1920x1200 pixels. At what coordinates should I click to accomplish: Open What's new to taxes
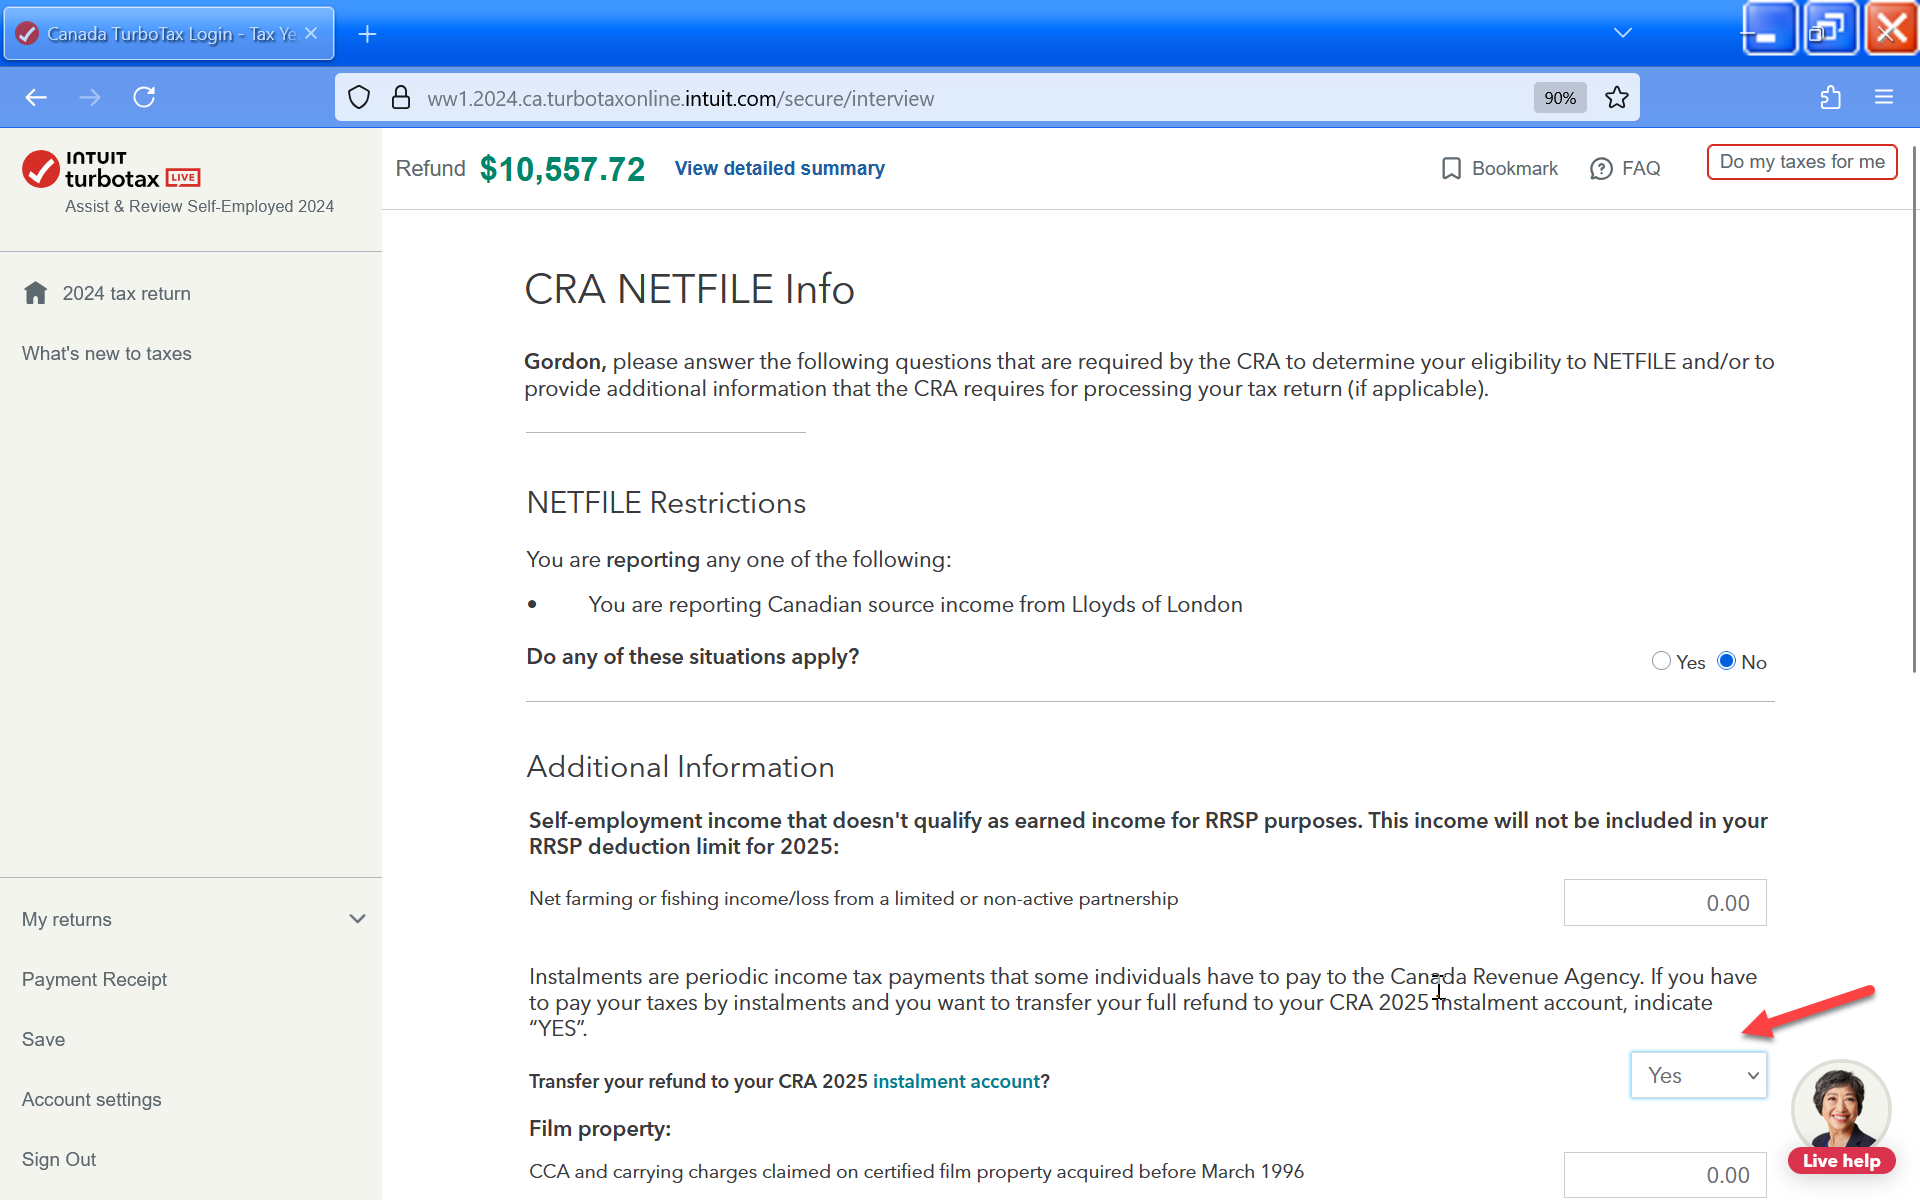coord(107,353)
